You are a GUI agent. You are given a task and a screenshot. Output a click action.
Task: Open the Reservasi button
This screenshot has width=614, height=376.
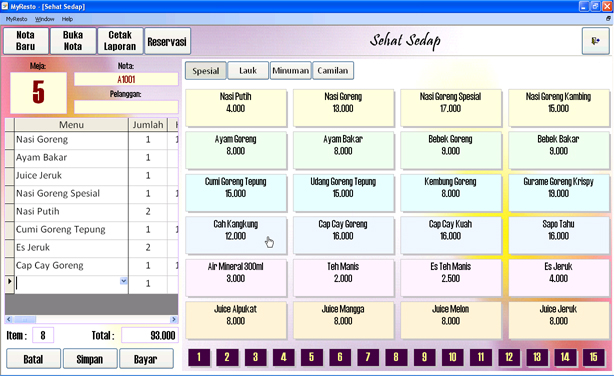click(167, 41)
